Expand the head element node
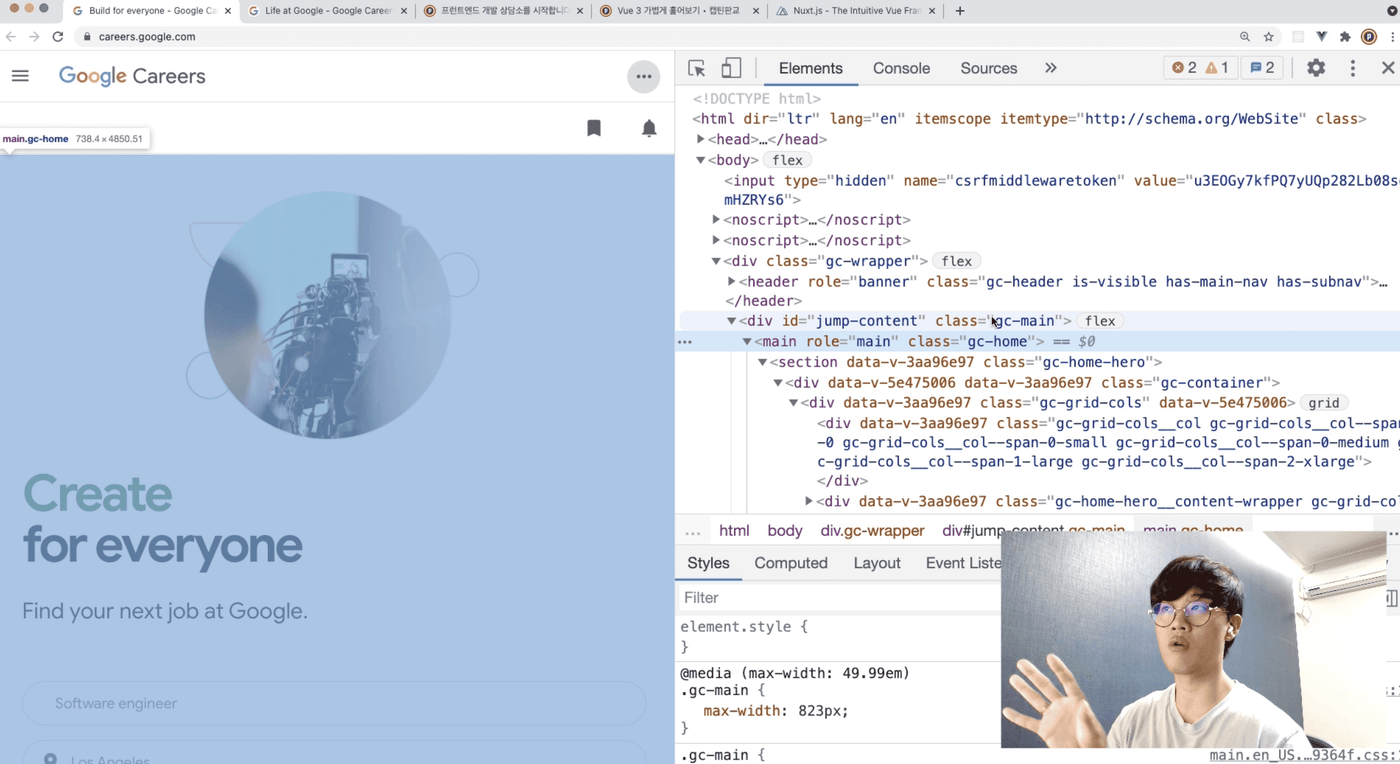This screenshot has height=764, width=1400. tap(700, 139)
